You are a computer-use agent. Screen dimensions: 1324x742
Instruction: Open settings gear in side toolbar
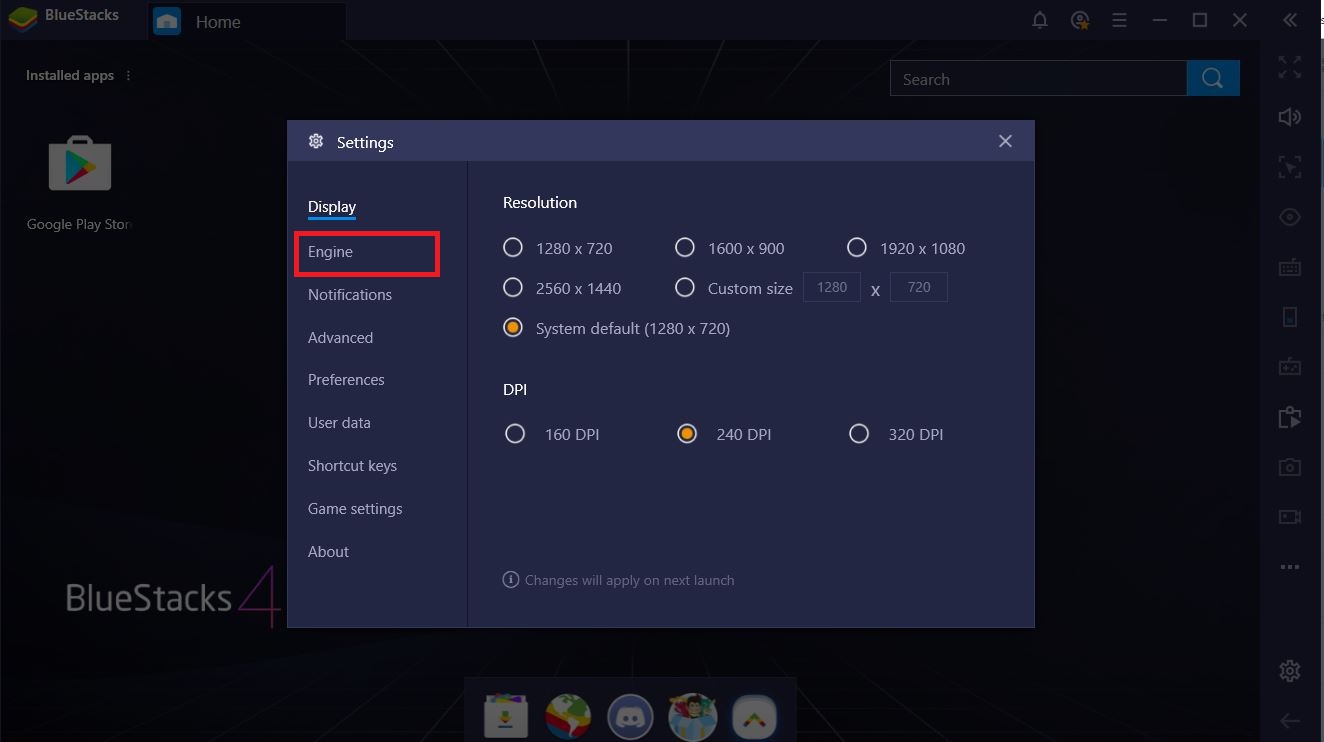(x=1290, y=670)
